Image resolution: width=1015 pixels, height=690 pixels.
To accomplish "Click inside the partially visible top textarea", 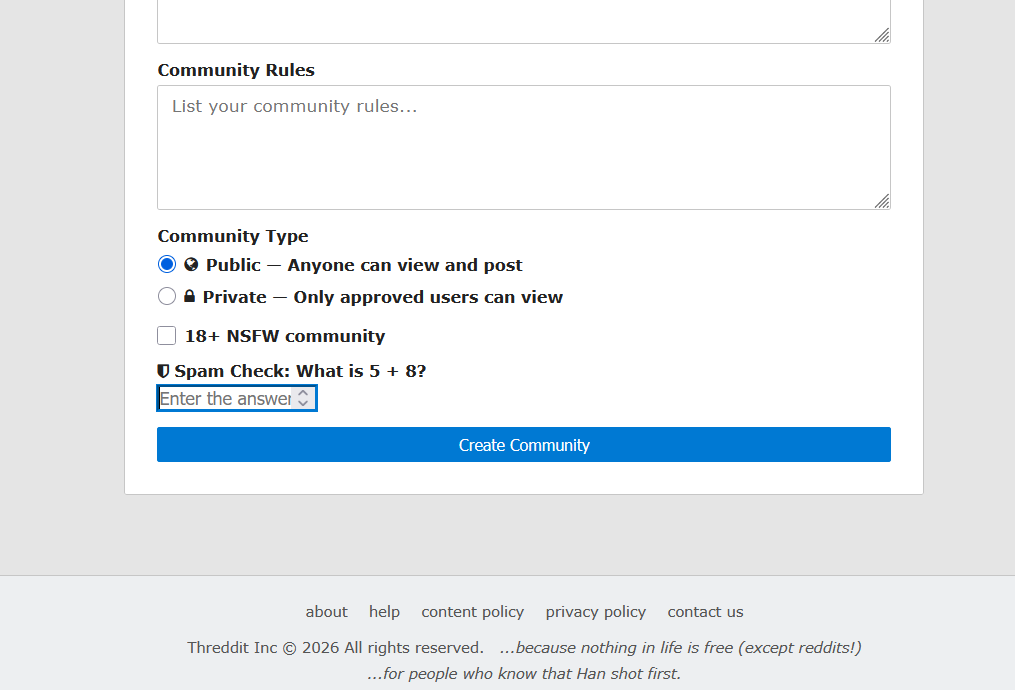I will [x=523, y=20].
